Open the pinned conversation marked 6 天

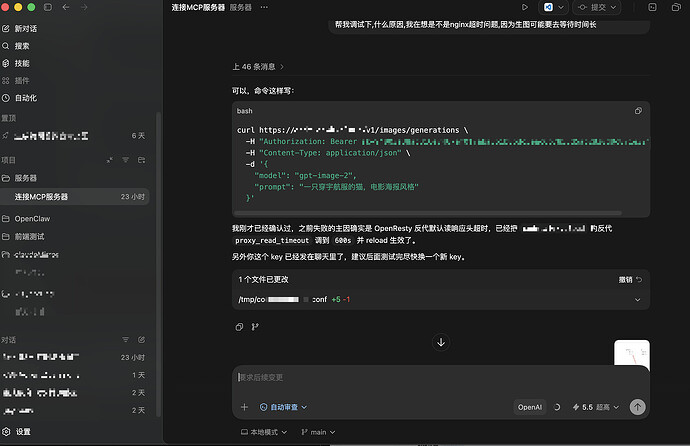click(x=74, y=136)
